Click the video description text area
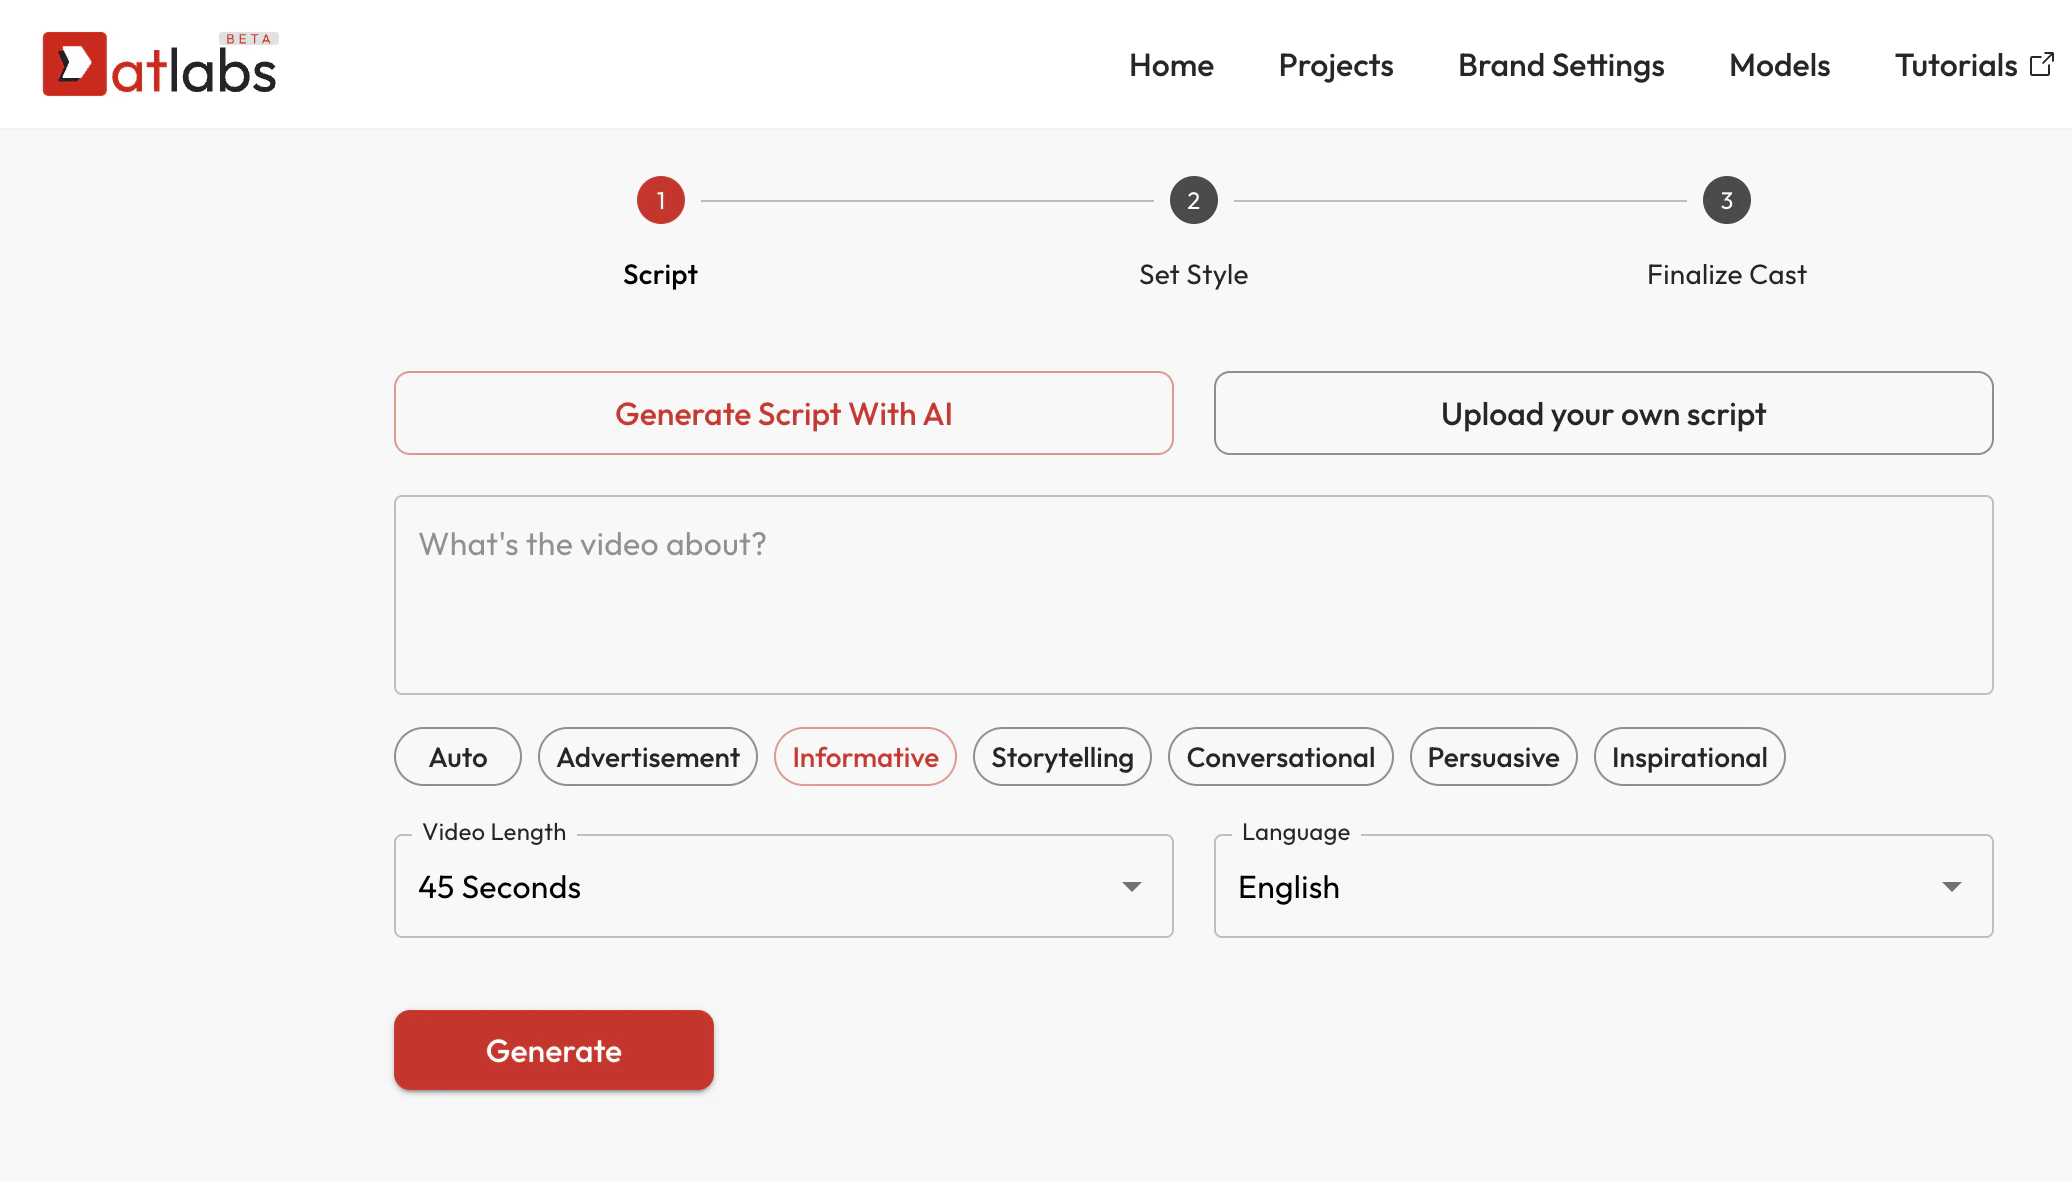 coord(1193,595)
